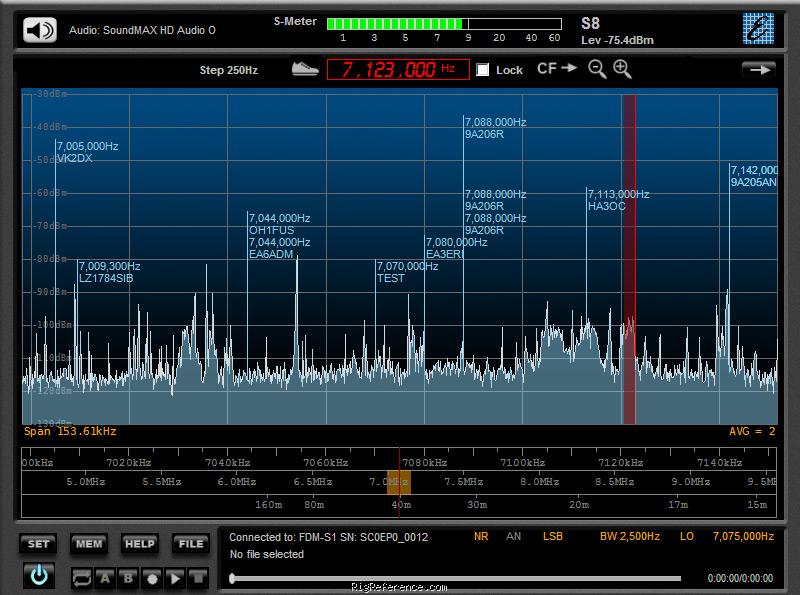Jump to the 20m band label
The image size is (800, 595).
click(579, 505)
